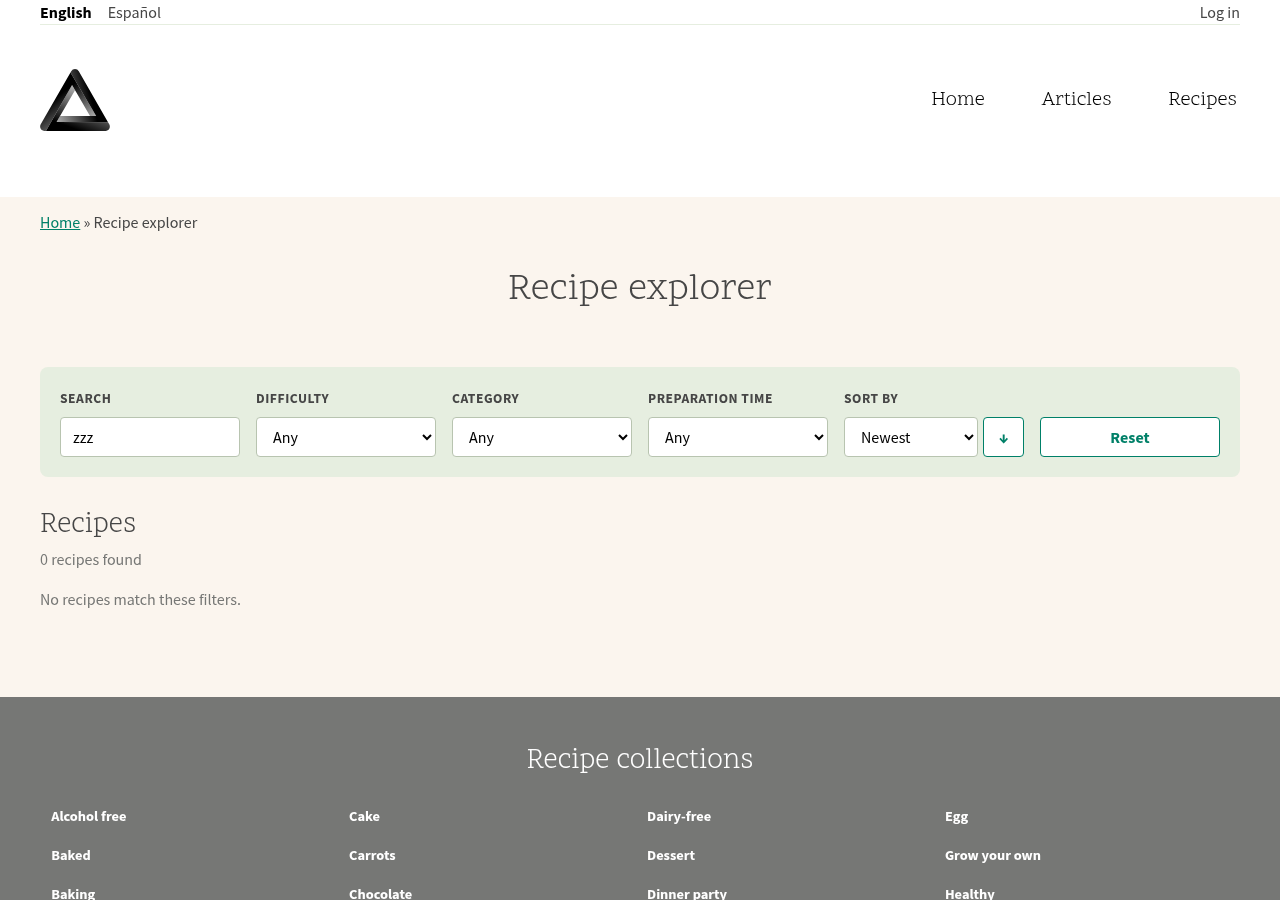This screenshot has width=1280, height=900.
Task: Open the Cake recipe collection
Action: 364,816
